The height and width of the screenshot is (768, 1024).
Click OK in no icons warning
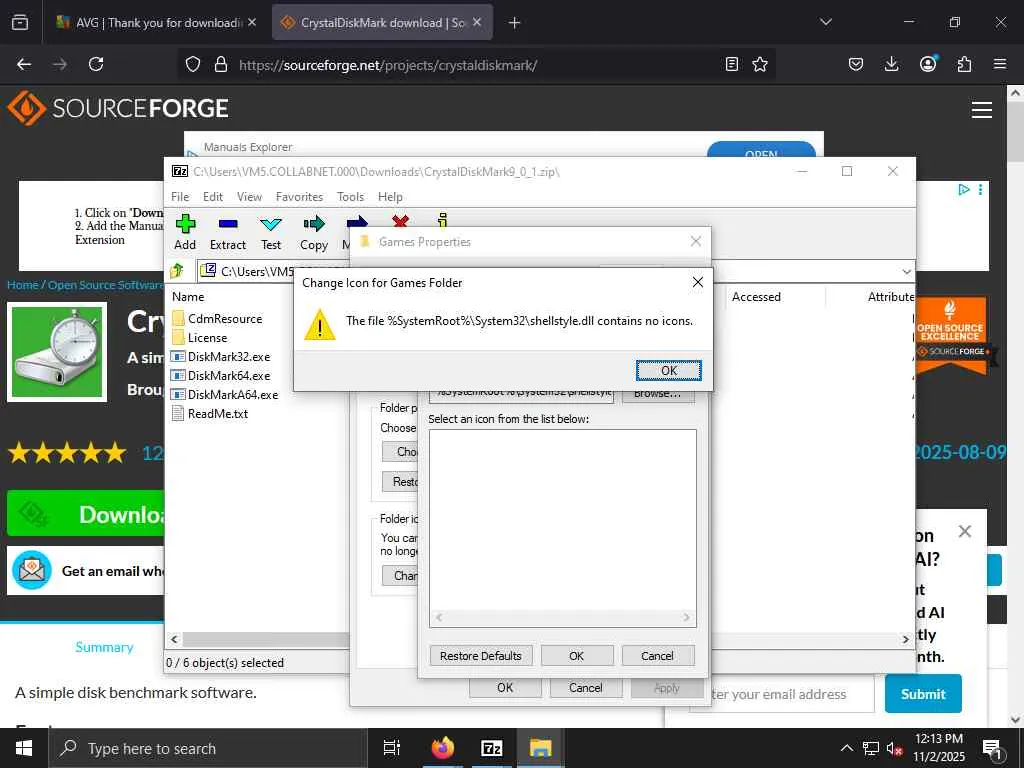coord(669,370)
